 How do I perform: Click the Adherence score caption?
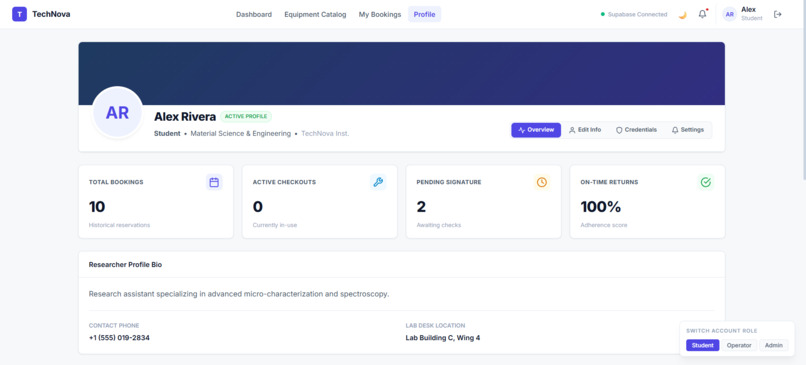pyautogui.click(x=603, y=225)
